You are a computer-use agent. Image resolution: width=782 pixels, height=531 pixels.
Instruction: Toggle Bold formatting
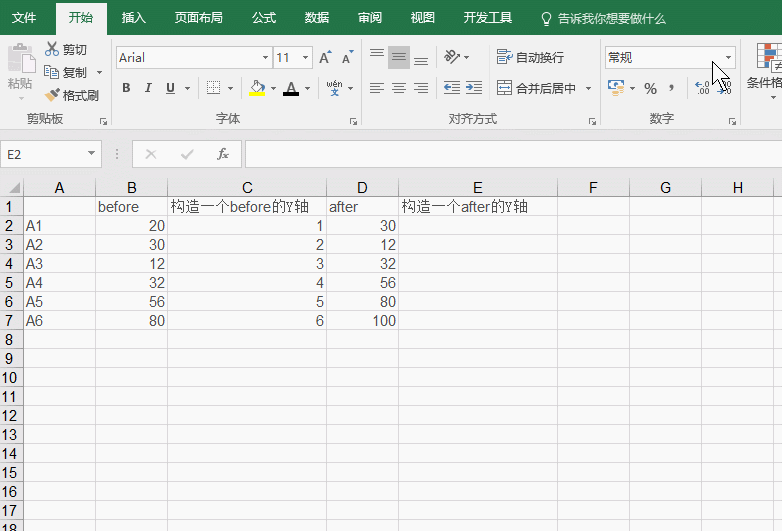[126, 88]
